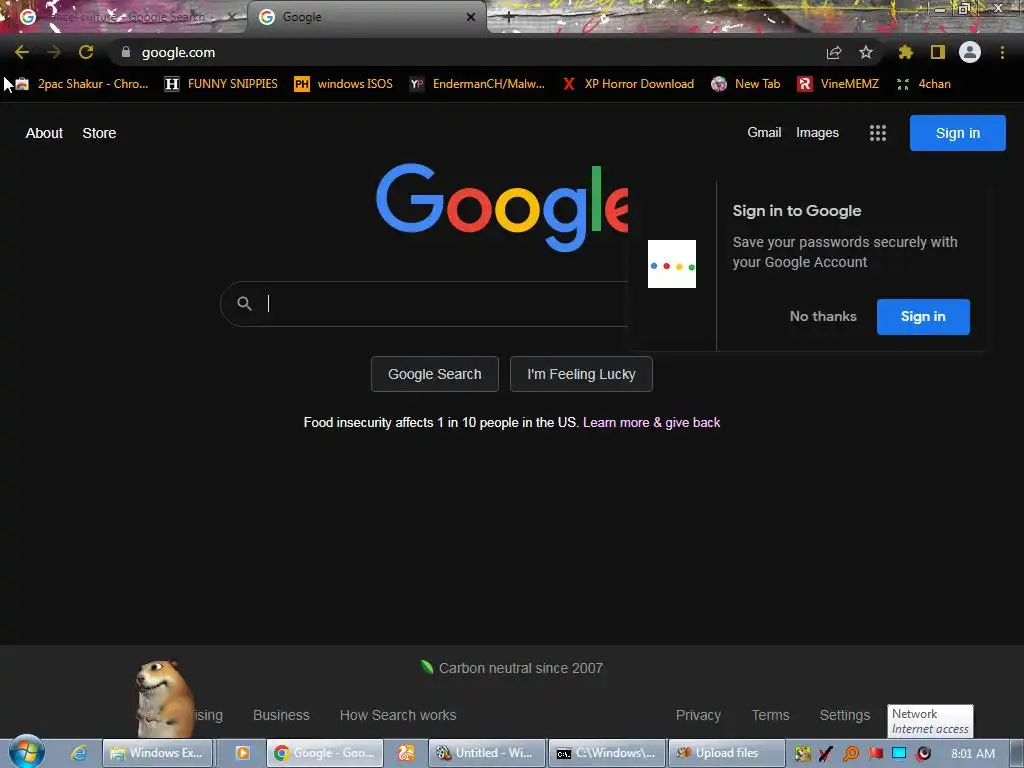Open the media player taskbar icon
Viewport: 1024px width, 768px height.
click(242, 753)
